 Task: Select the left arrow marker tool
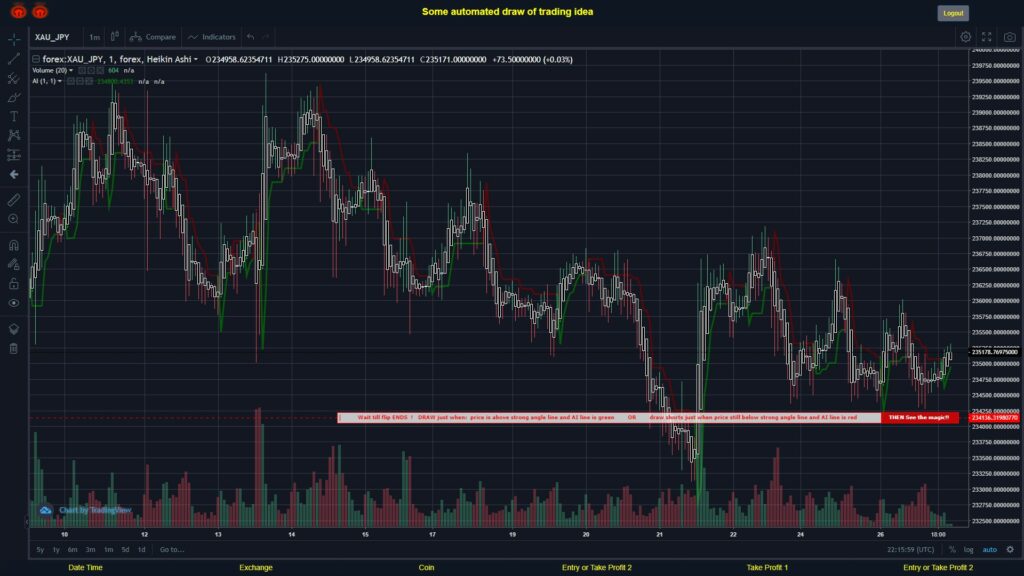pyautogui.click(x=14, y=174)
